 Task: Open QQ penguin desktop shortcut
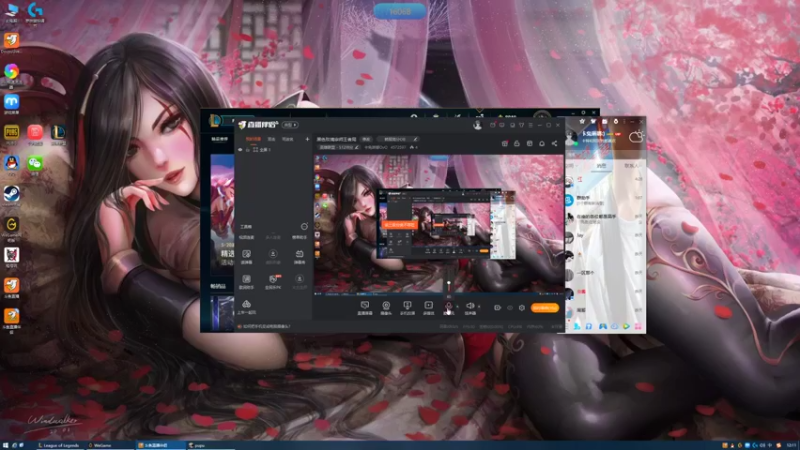point(11,165)
